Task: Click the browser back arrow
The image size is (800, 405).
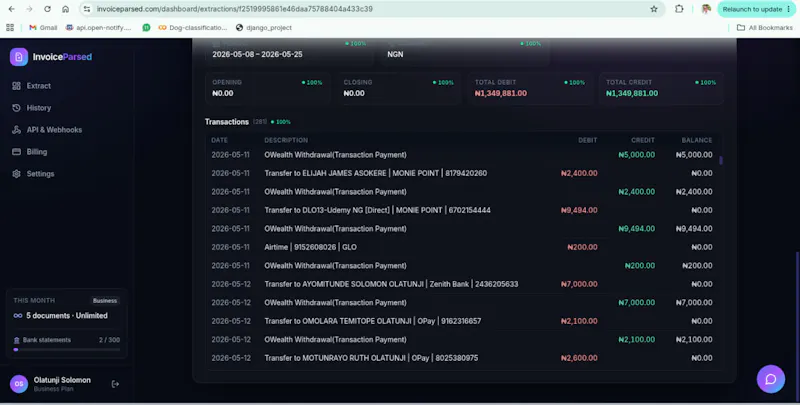Action: pos(11,9)
